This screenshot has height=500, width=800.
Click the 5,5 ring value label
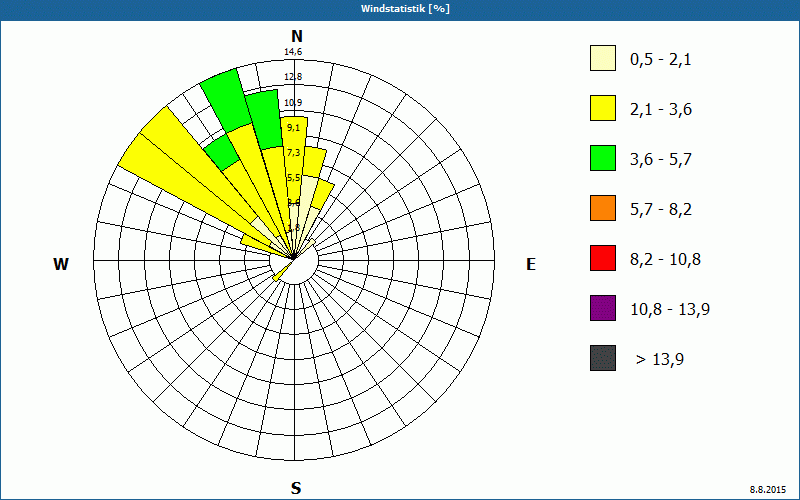(293, 178)
